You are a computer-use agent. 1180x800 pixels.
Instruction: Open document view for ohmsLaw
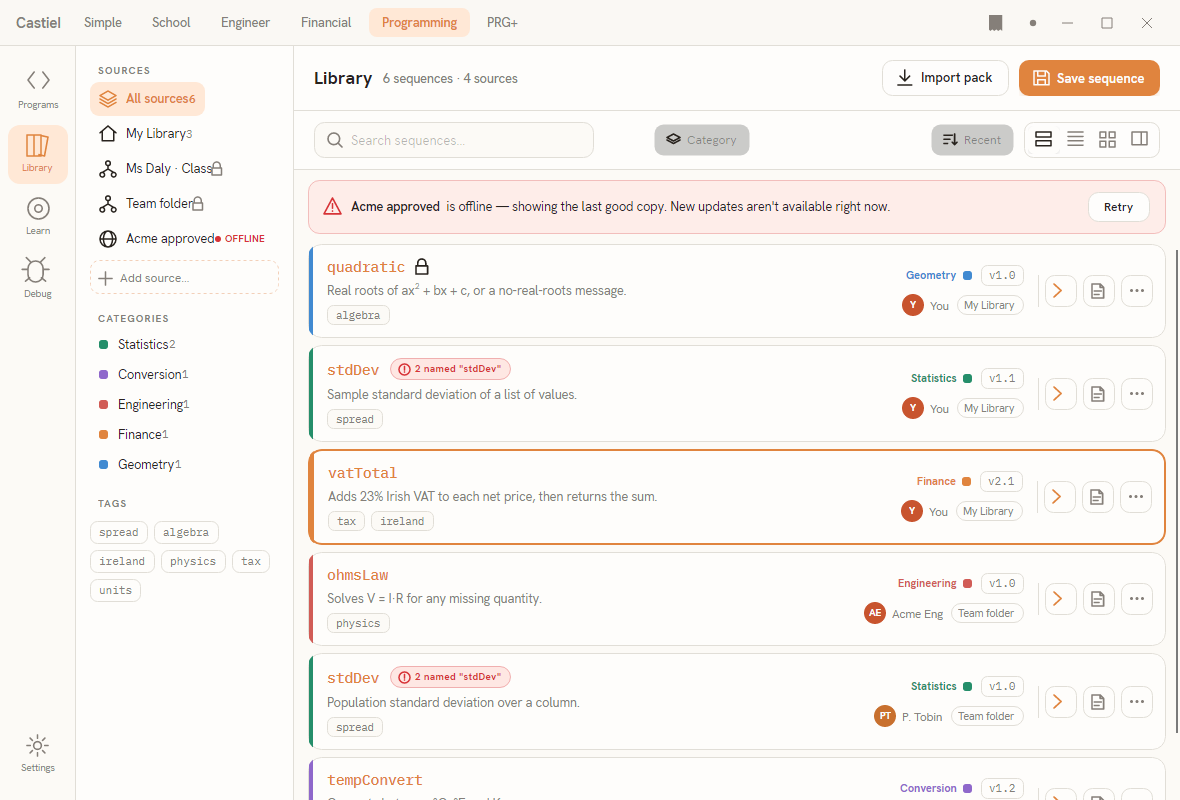(1098, 599)
